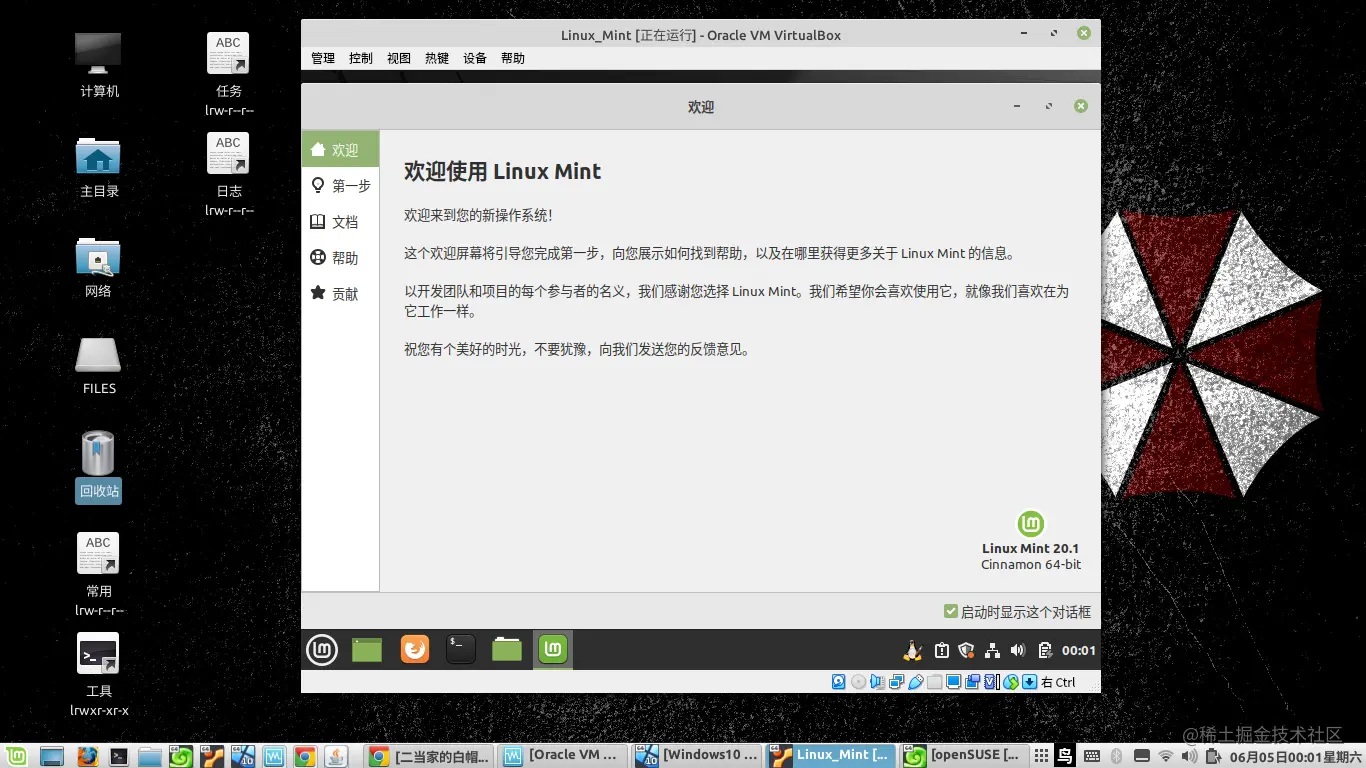This screenshot has width=1366, height=768.
Task: Open the 主目录 home folder icon
Action: click(98, 156)
